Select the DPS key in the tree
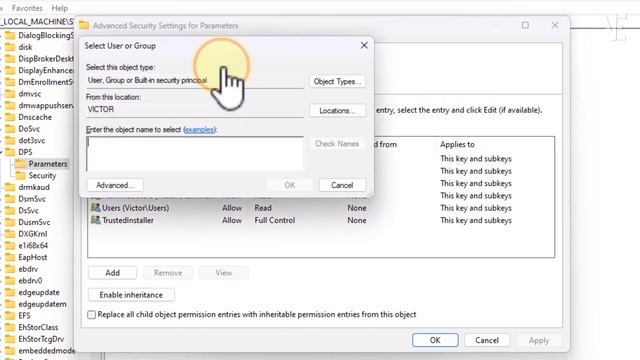This screenshot has width=640, height=360. [25, 152]
